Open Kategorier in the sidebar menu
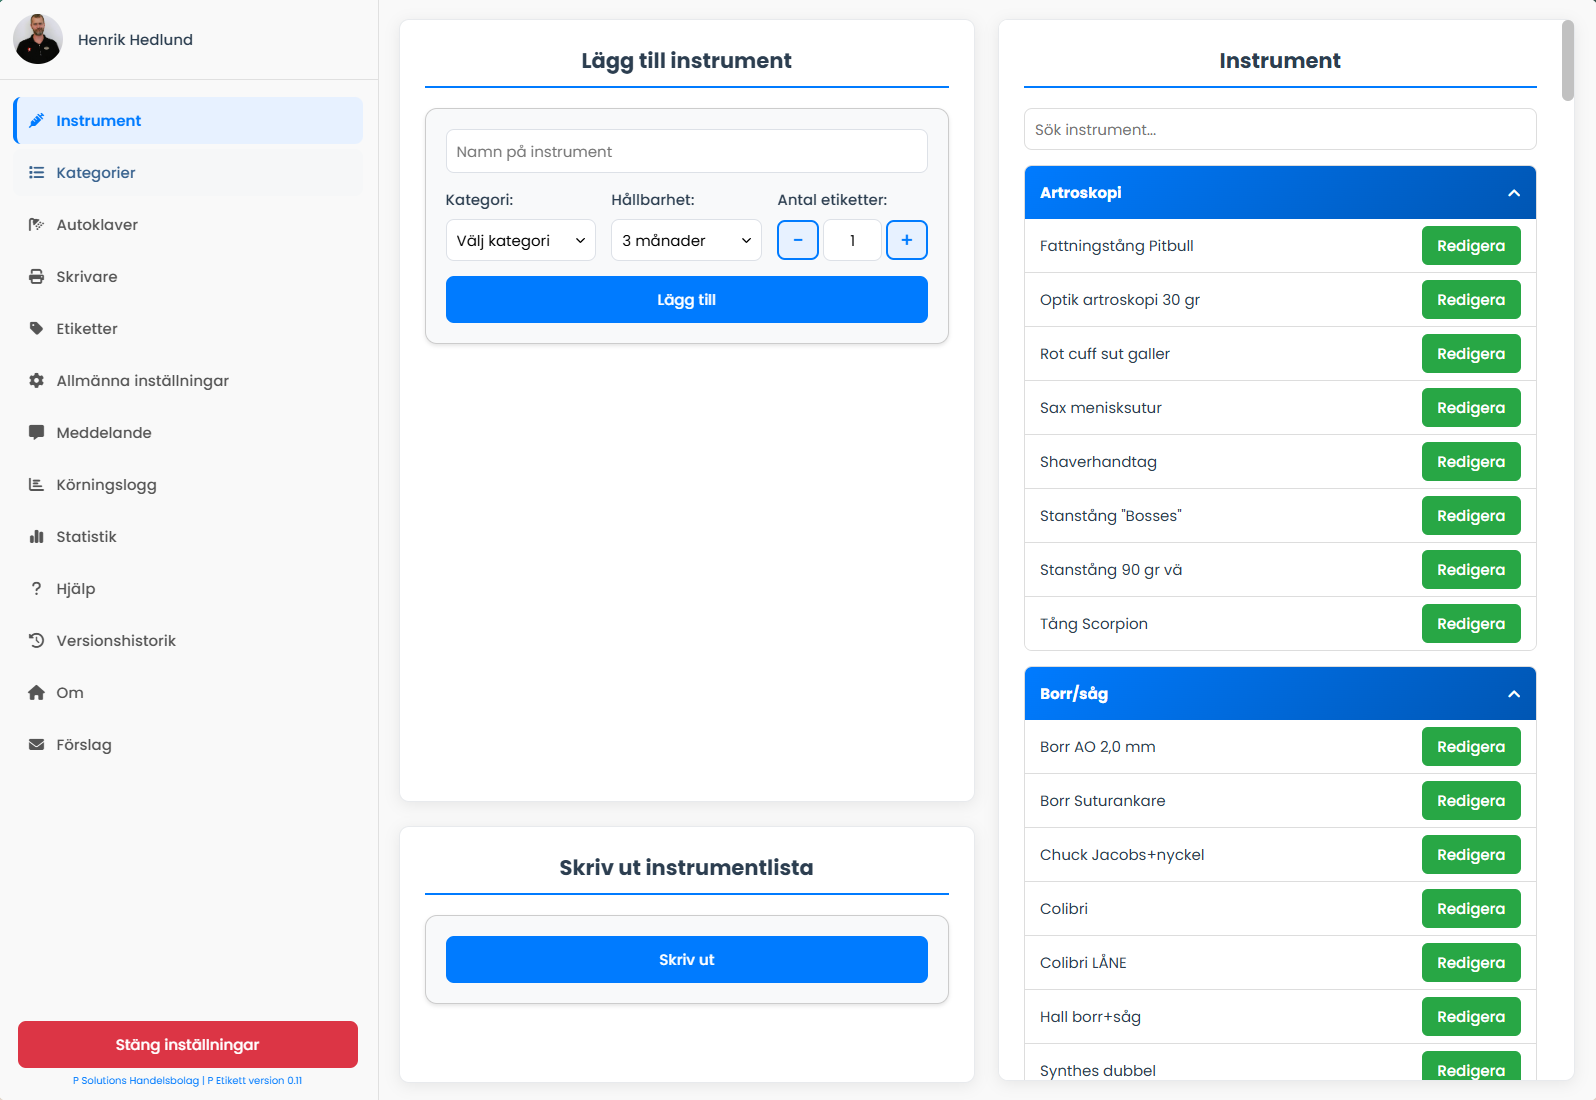This screenshot has height=1100, width=1596. (96, 173)
